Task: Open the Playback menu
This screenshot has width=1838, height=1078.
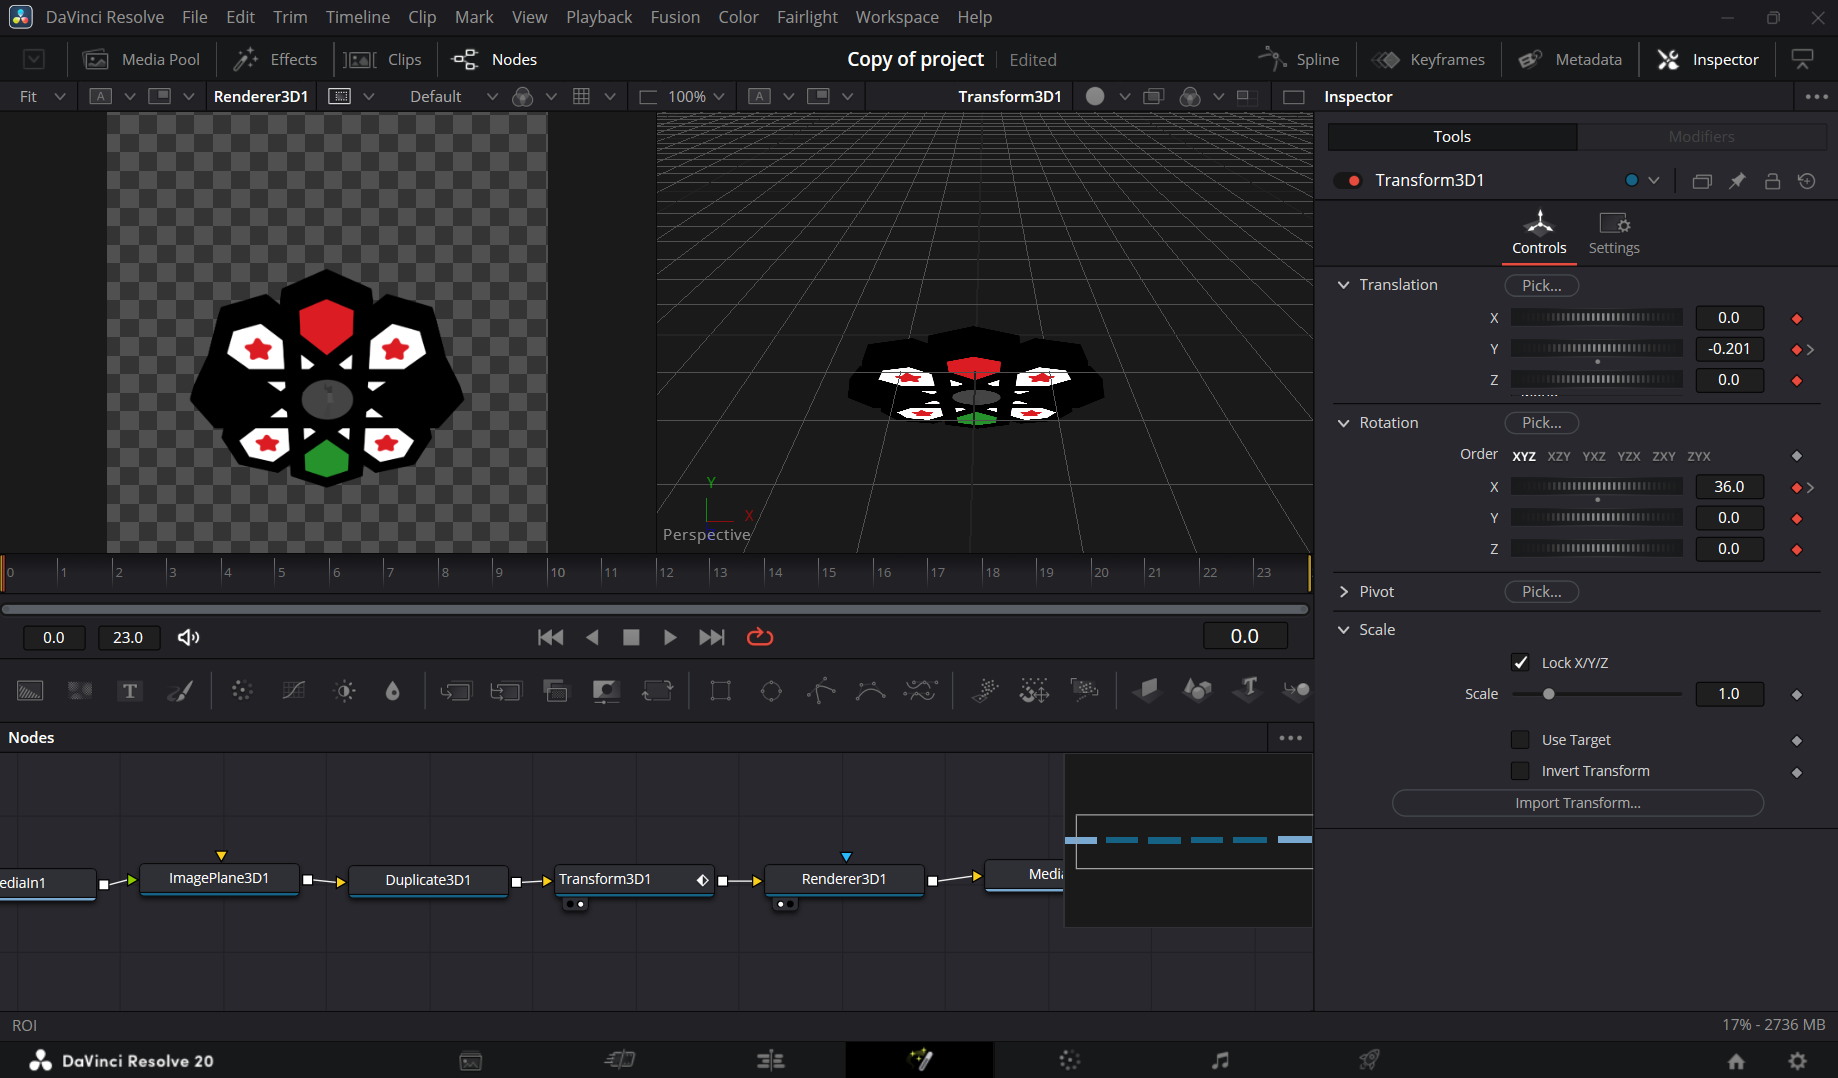Action: [599, 17]
